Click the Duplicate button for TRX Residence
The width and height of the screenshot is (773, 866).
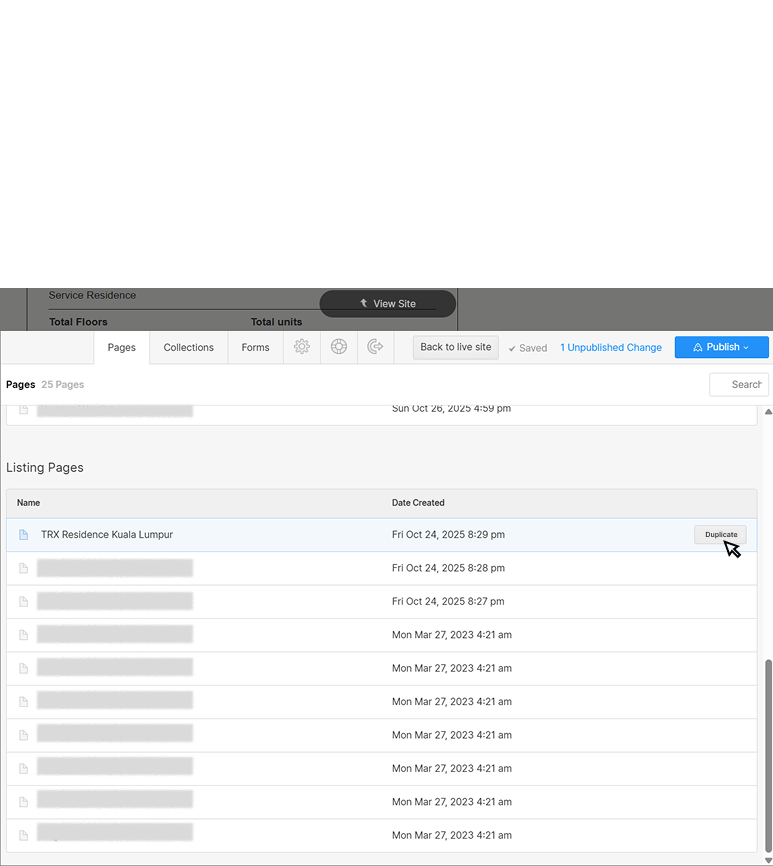pos(721,535)
